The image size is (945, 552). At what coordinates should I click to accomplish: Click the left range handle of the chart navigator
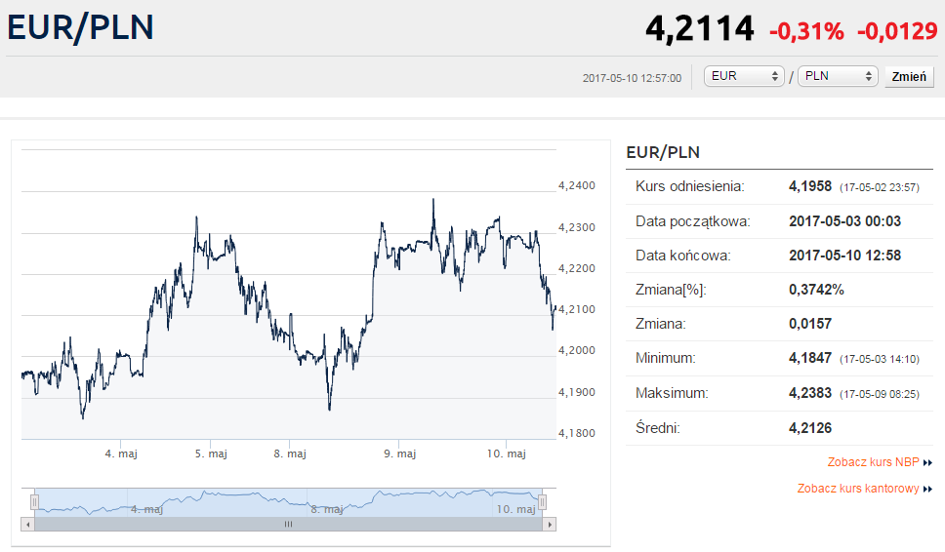coord(34,501)
